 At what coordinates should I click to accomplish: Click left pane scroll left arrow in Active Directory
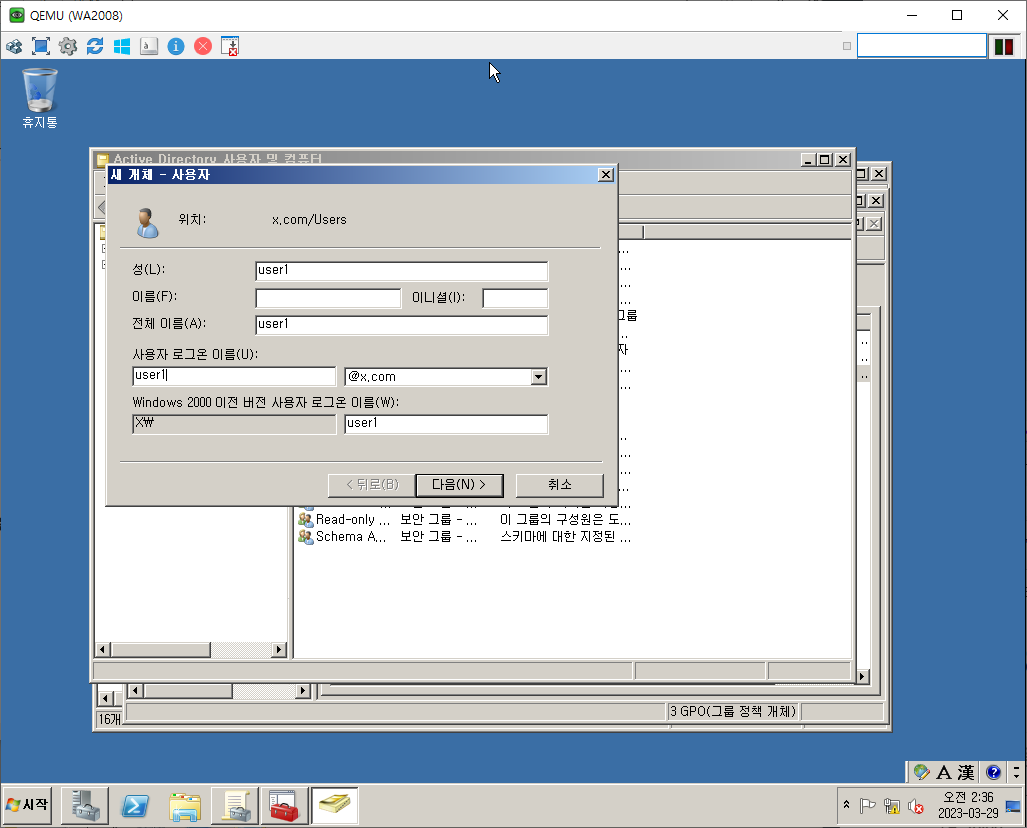click(x=102, y=650)
